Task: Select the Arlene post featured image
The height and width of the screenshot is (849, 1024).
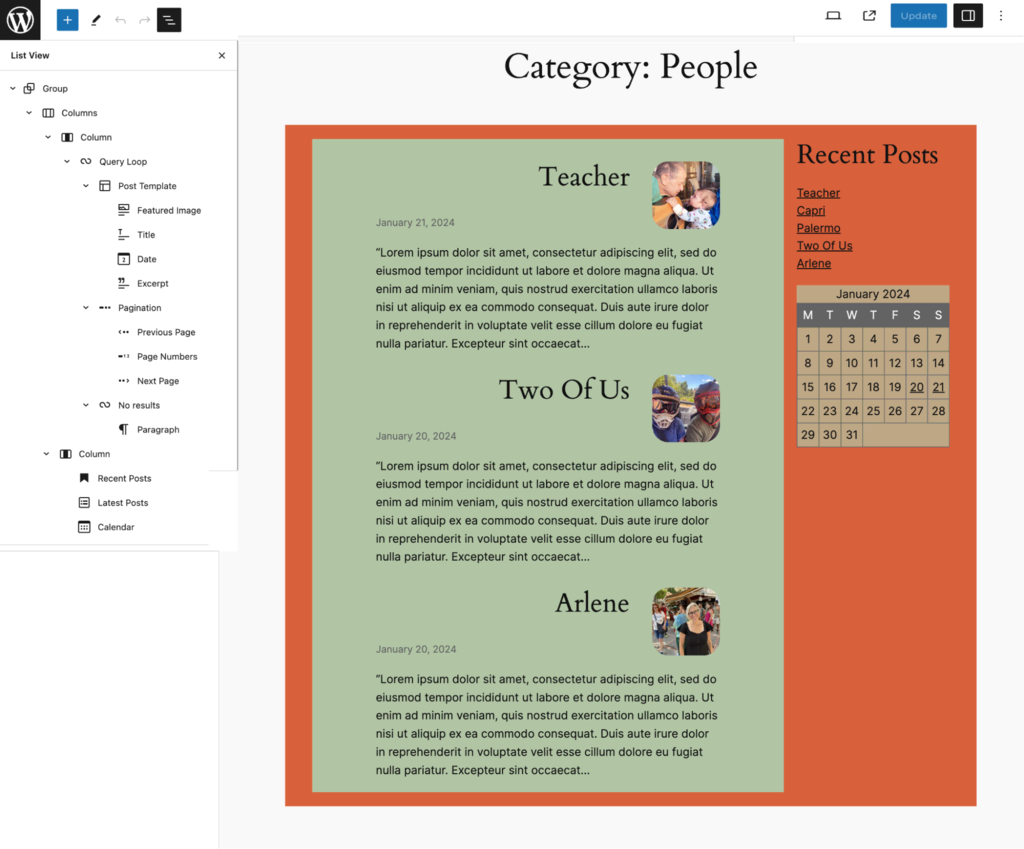Action: coord(686,621)
